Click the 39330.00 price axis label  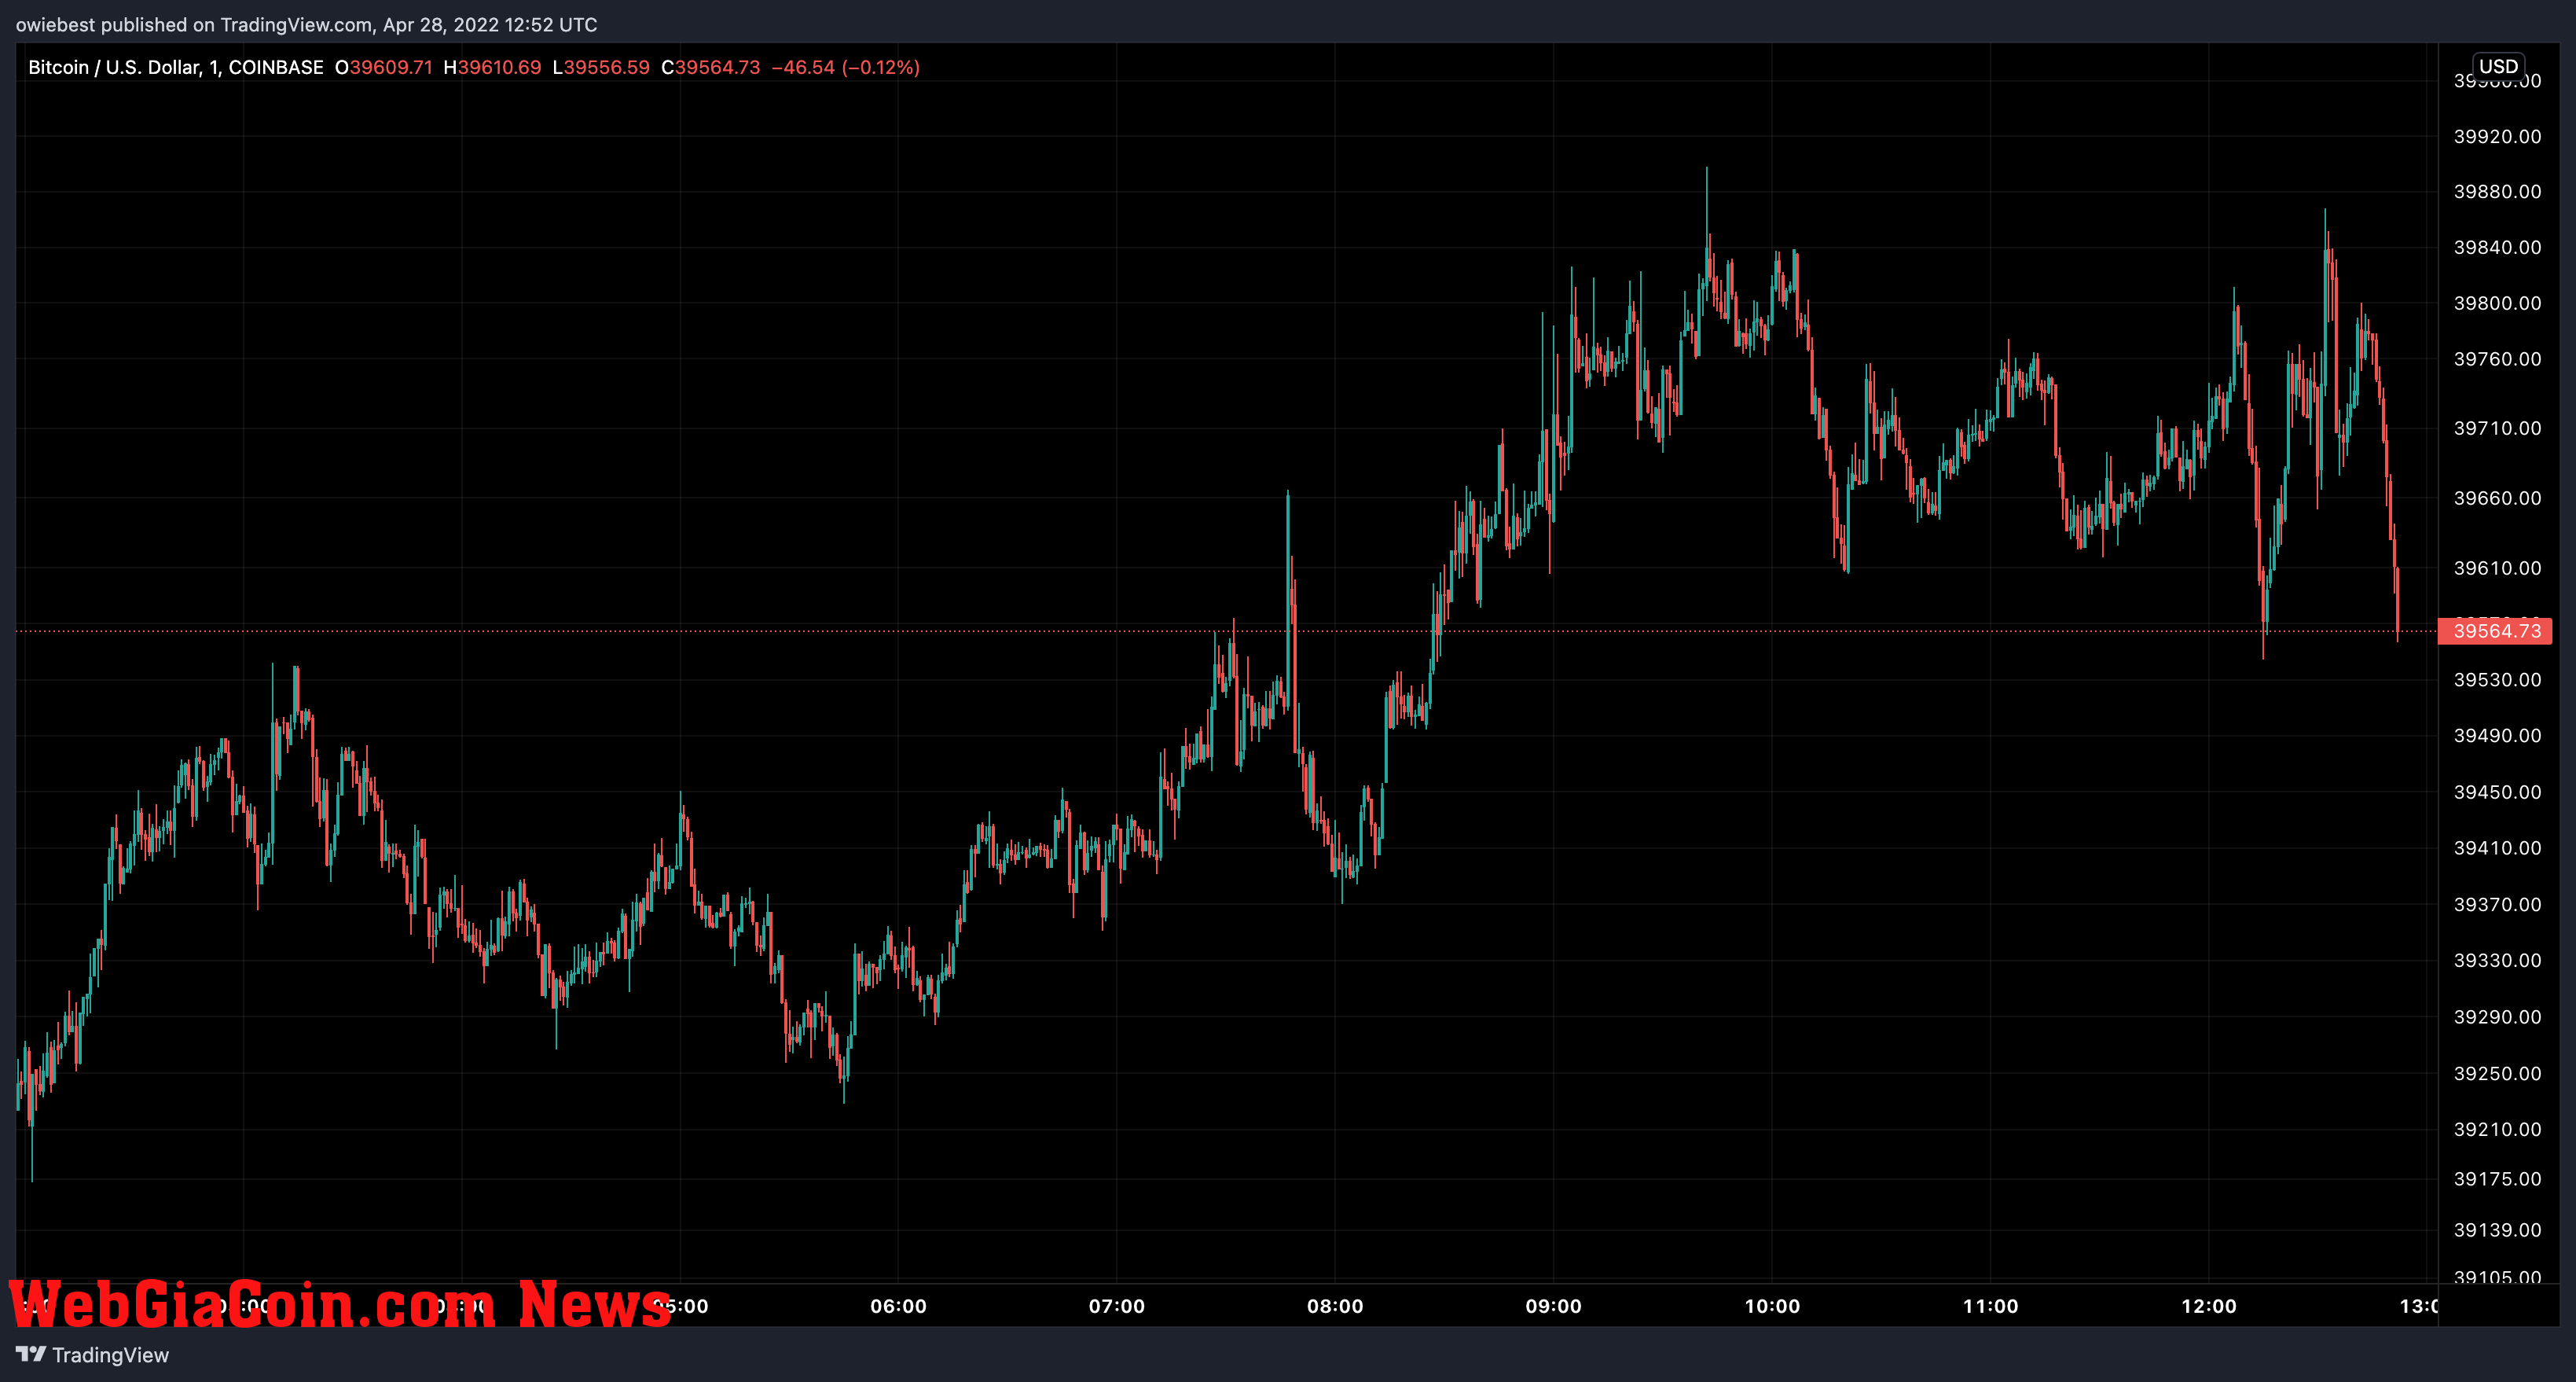coord(2497,960)
